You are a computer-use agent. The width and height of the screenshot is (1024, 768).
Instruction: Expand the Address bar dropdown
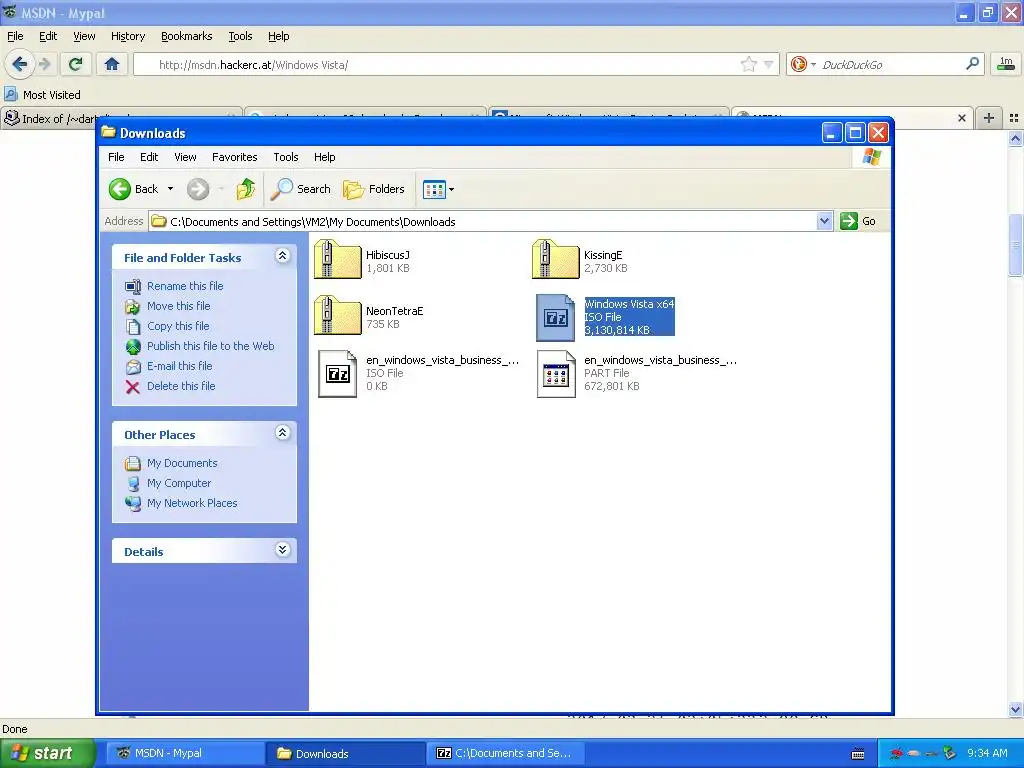click(824, 221)
